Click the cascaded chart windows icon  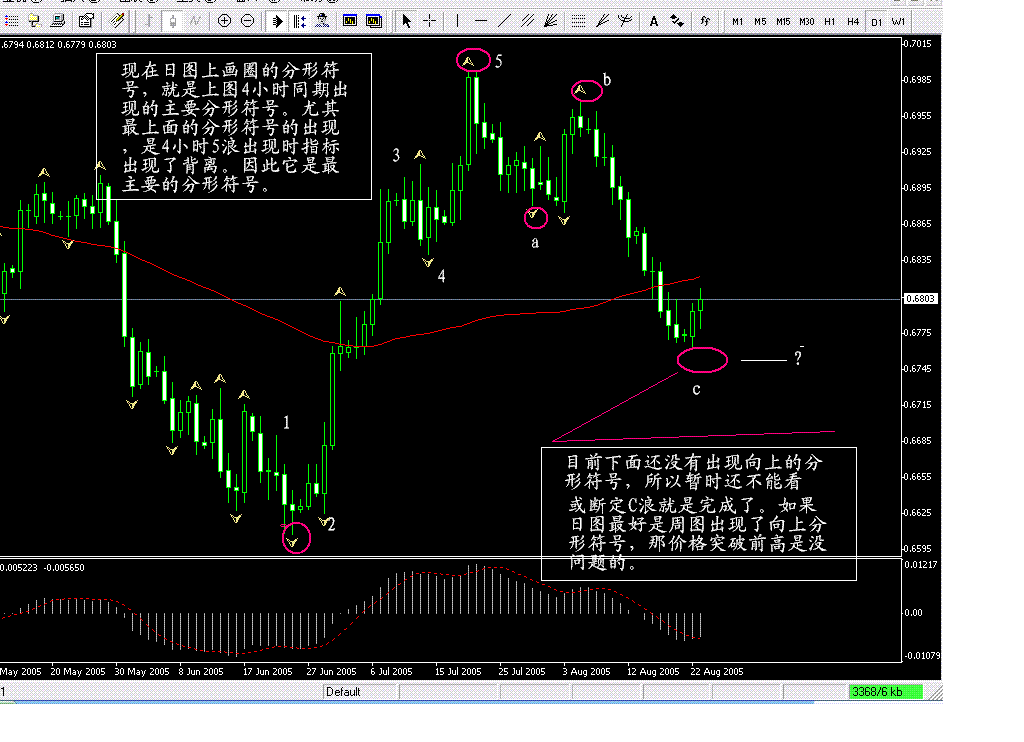(x=374, y=21)
